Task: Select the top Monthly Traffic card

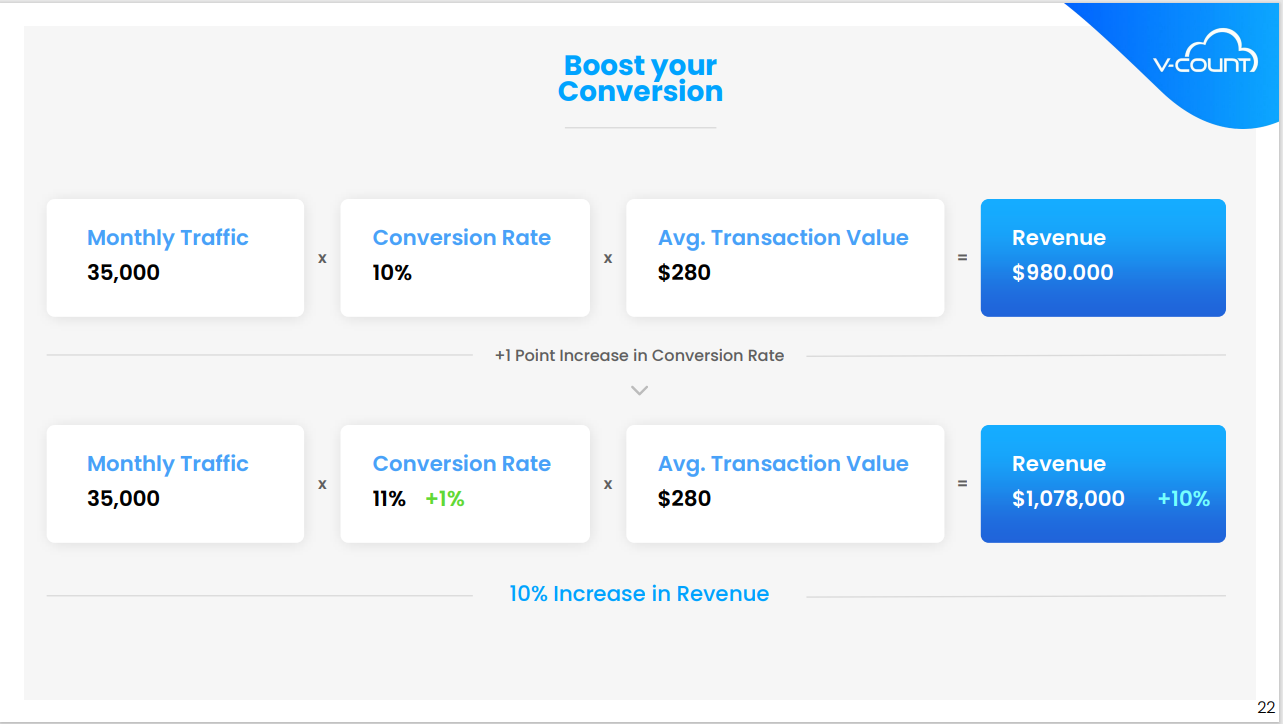Action: click(175, 258)
